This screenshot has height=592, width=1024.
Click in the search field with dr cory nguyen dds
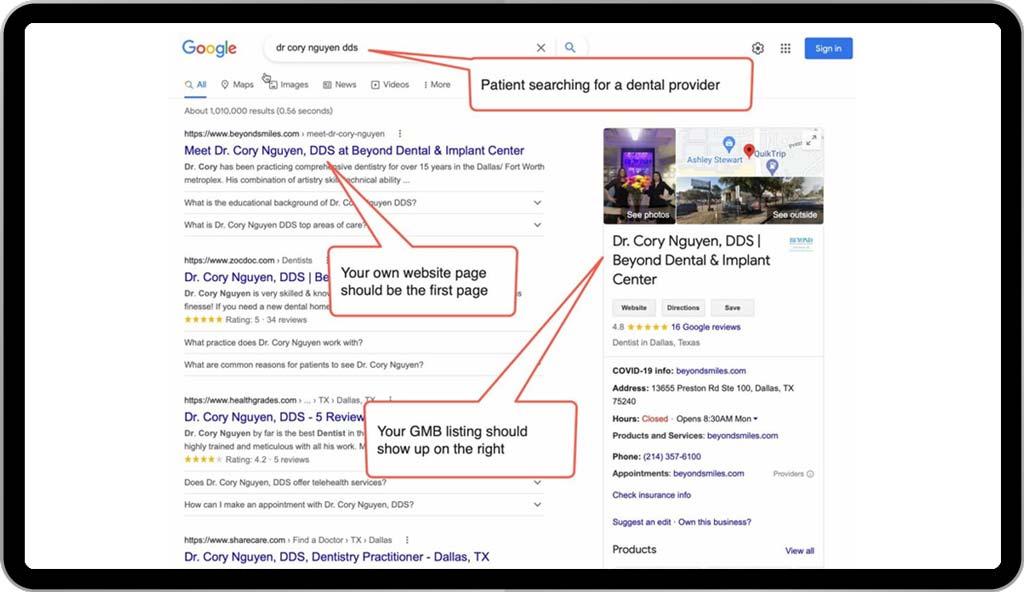[398, 48]
